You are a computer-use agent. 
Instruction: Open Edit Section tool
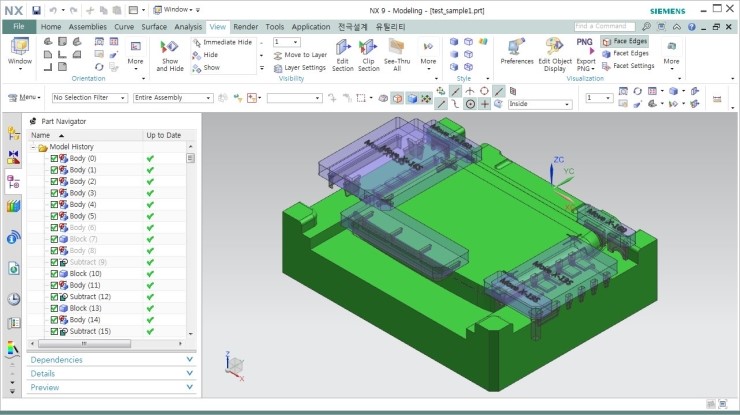click(343, 55)
